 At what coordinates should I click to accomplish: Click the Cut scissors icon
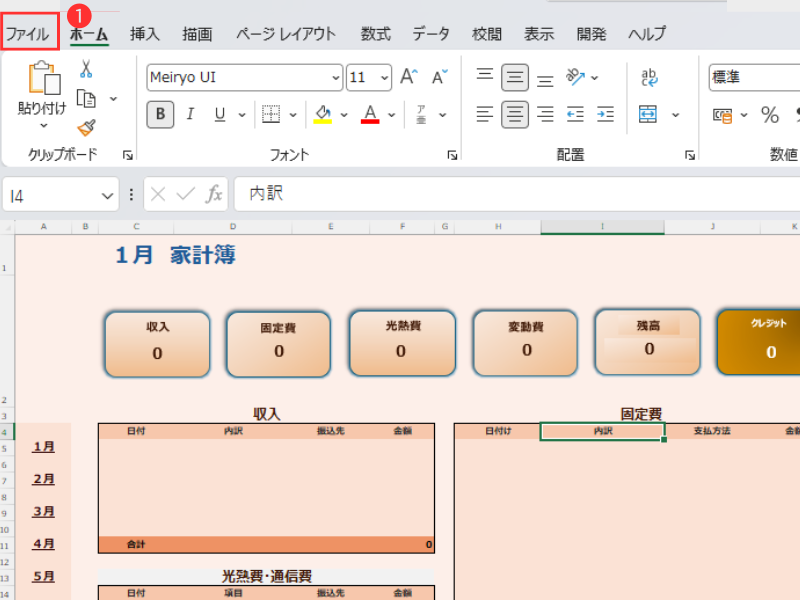86,69
